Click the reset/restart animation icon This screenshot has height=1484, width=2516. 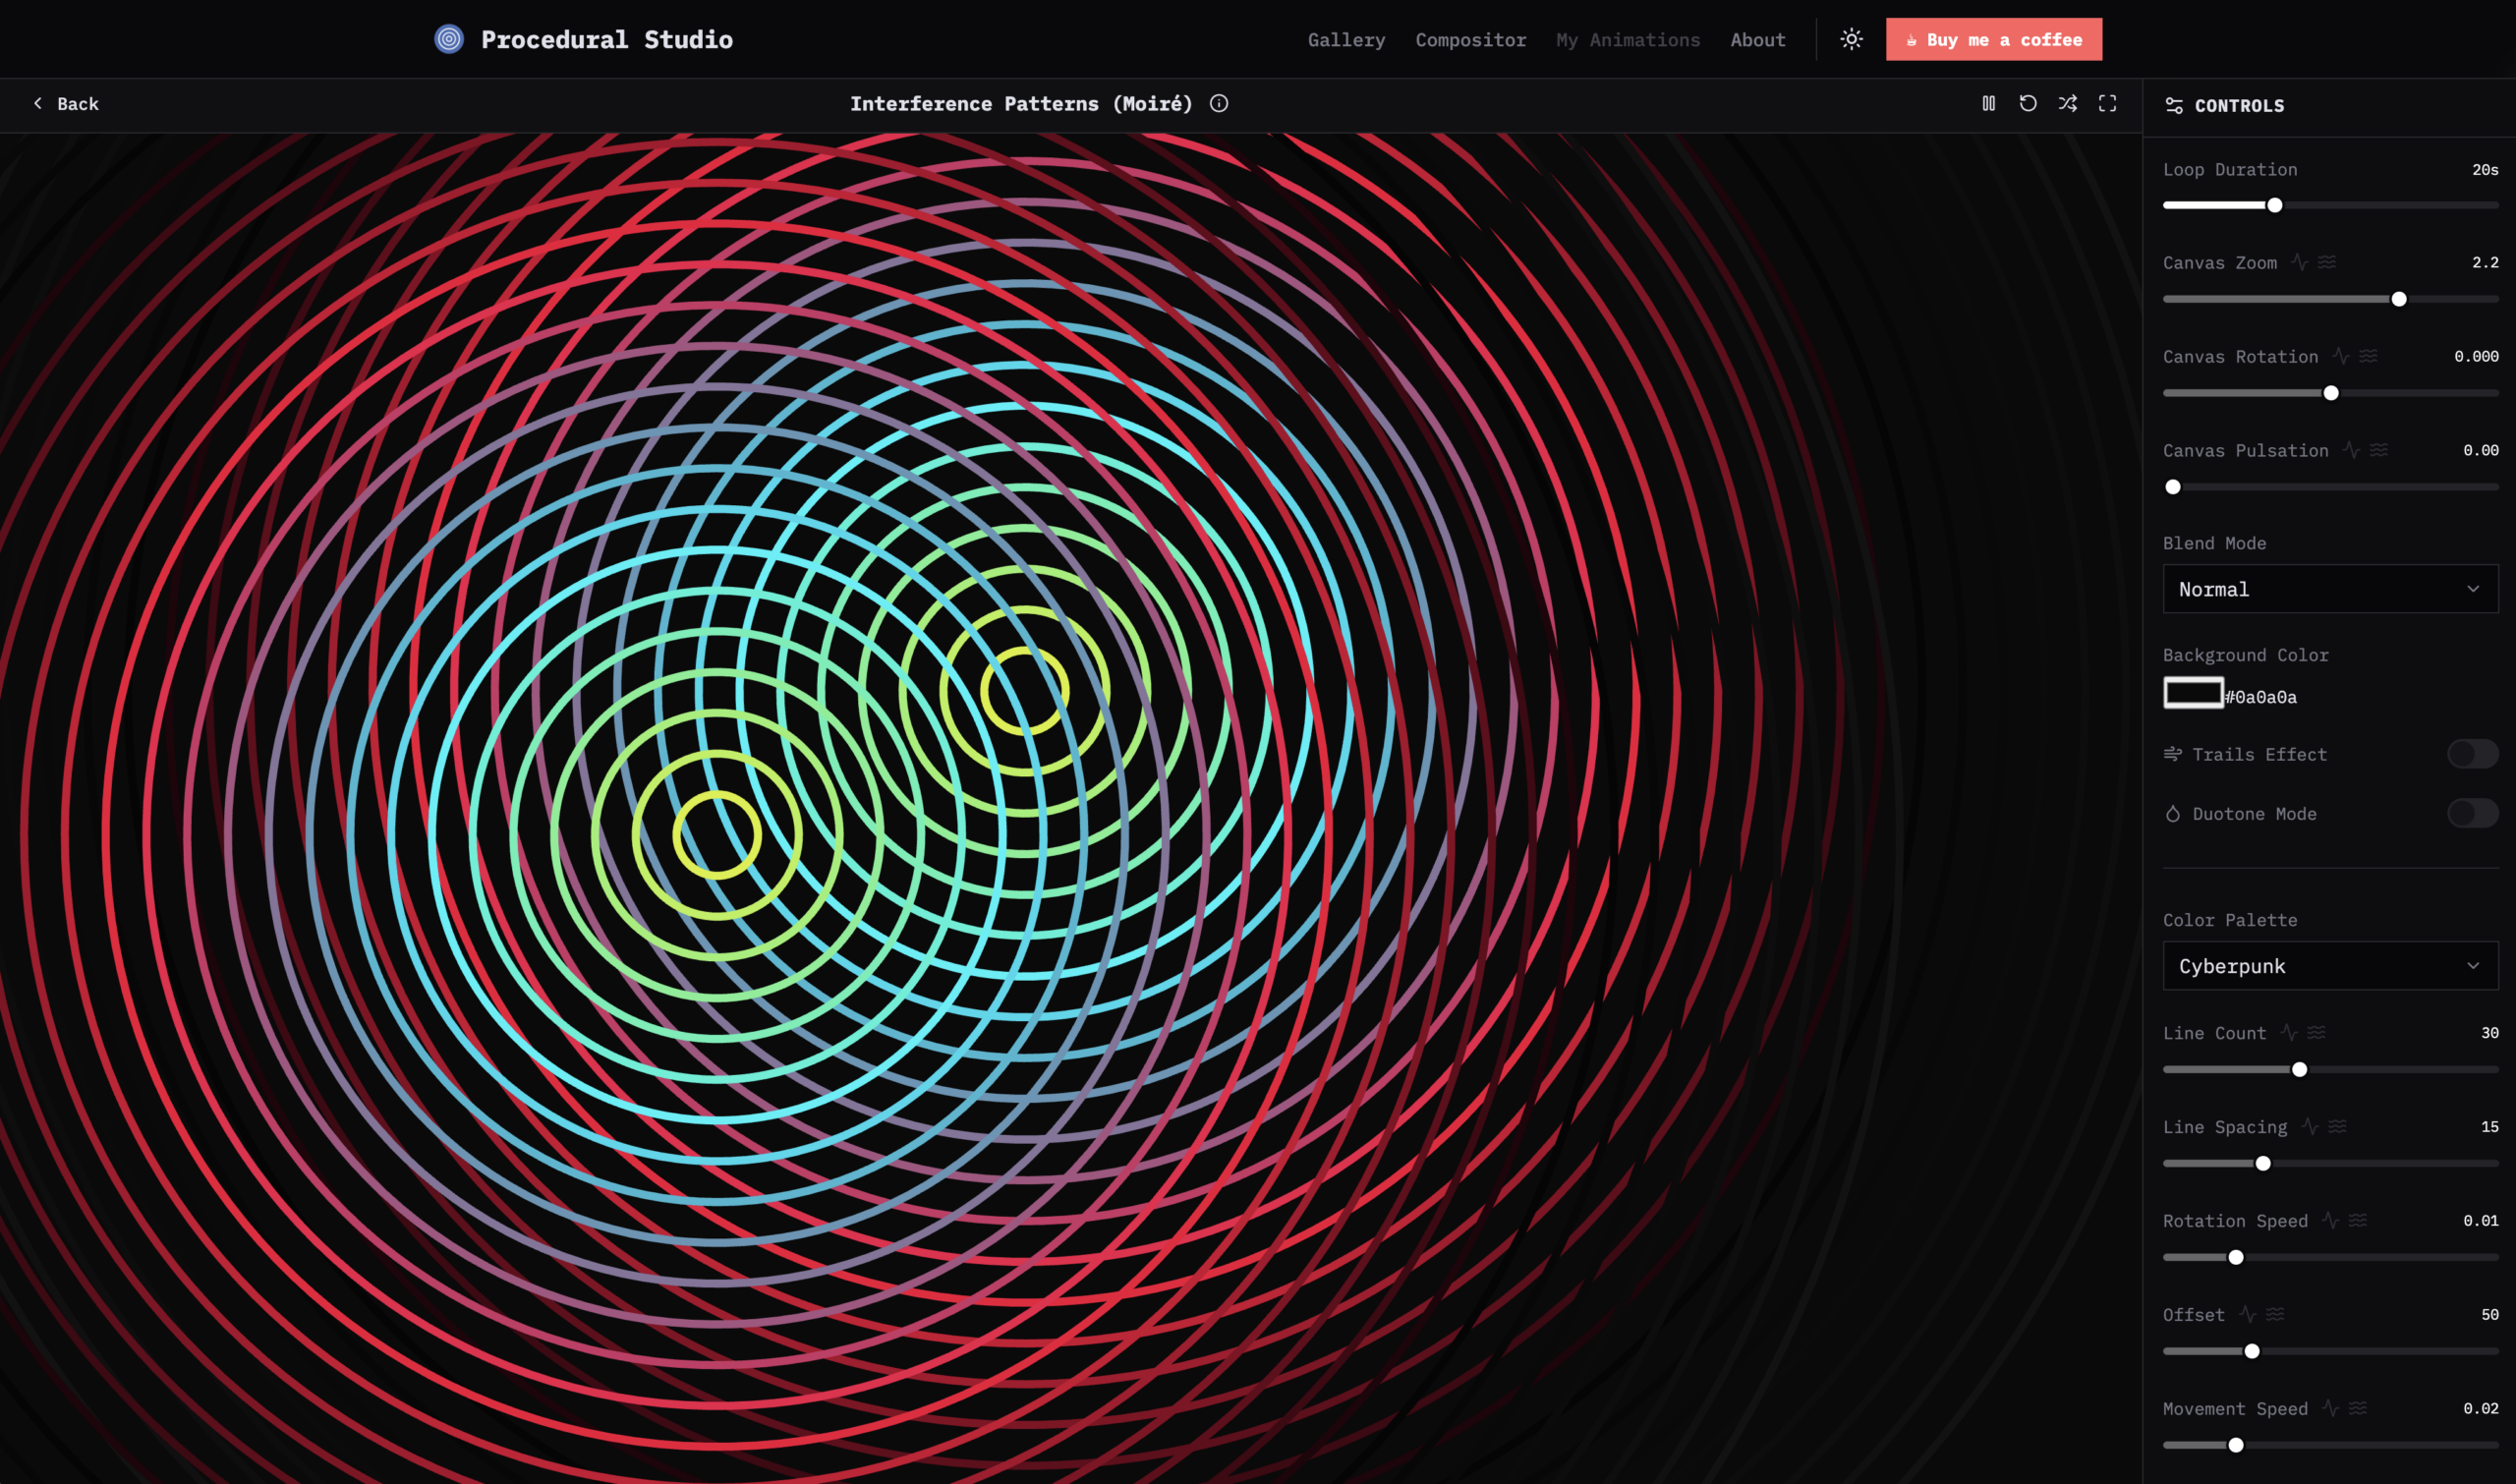(2027, 103)
